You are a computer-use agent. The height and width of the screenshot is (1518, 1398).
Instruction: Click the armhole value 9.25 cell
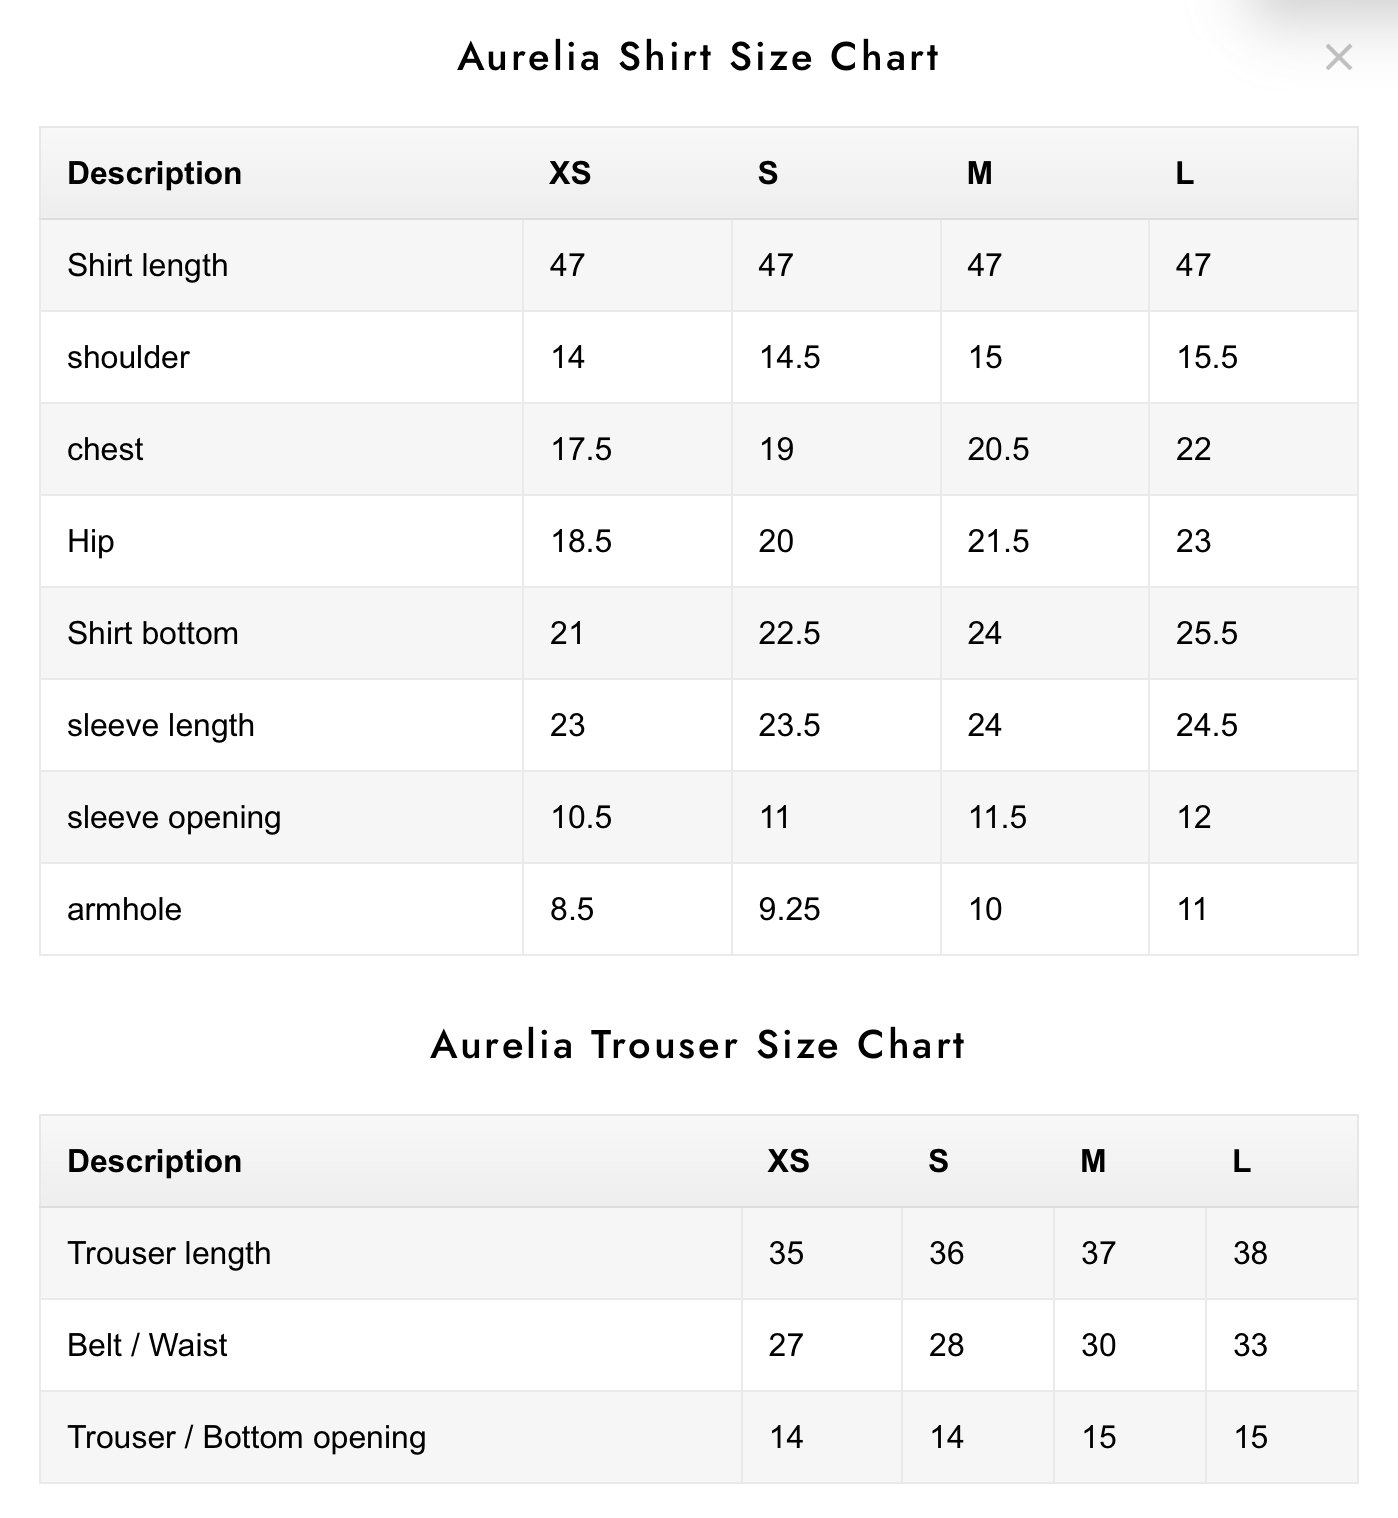[x=836, y=909]
